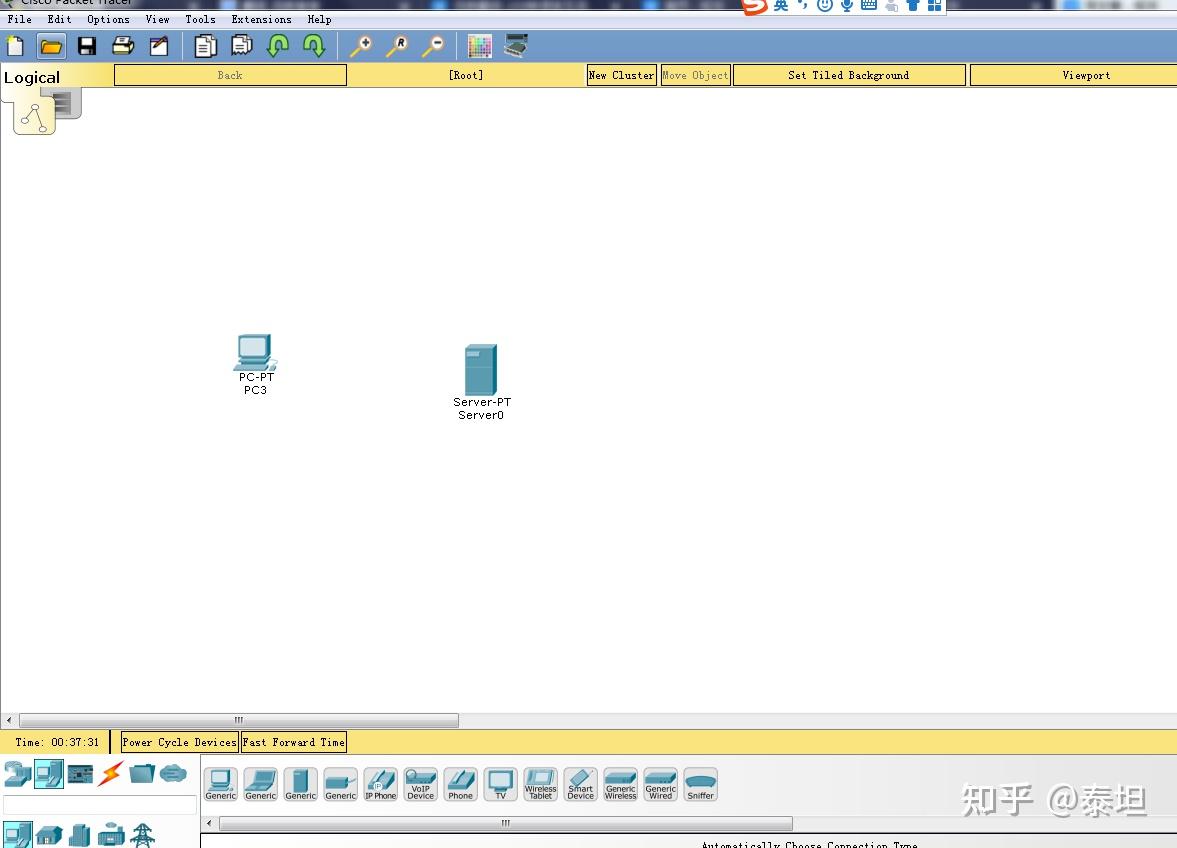The height and width of the screenshot is (848, 1177).
Task: Pick the Phone device
Action: tap(461, 784)
